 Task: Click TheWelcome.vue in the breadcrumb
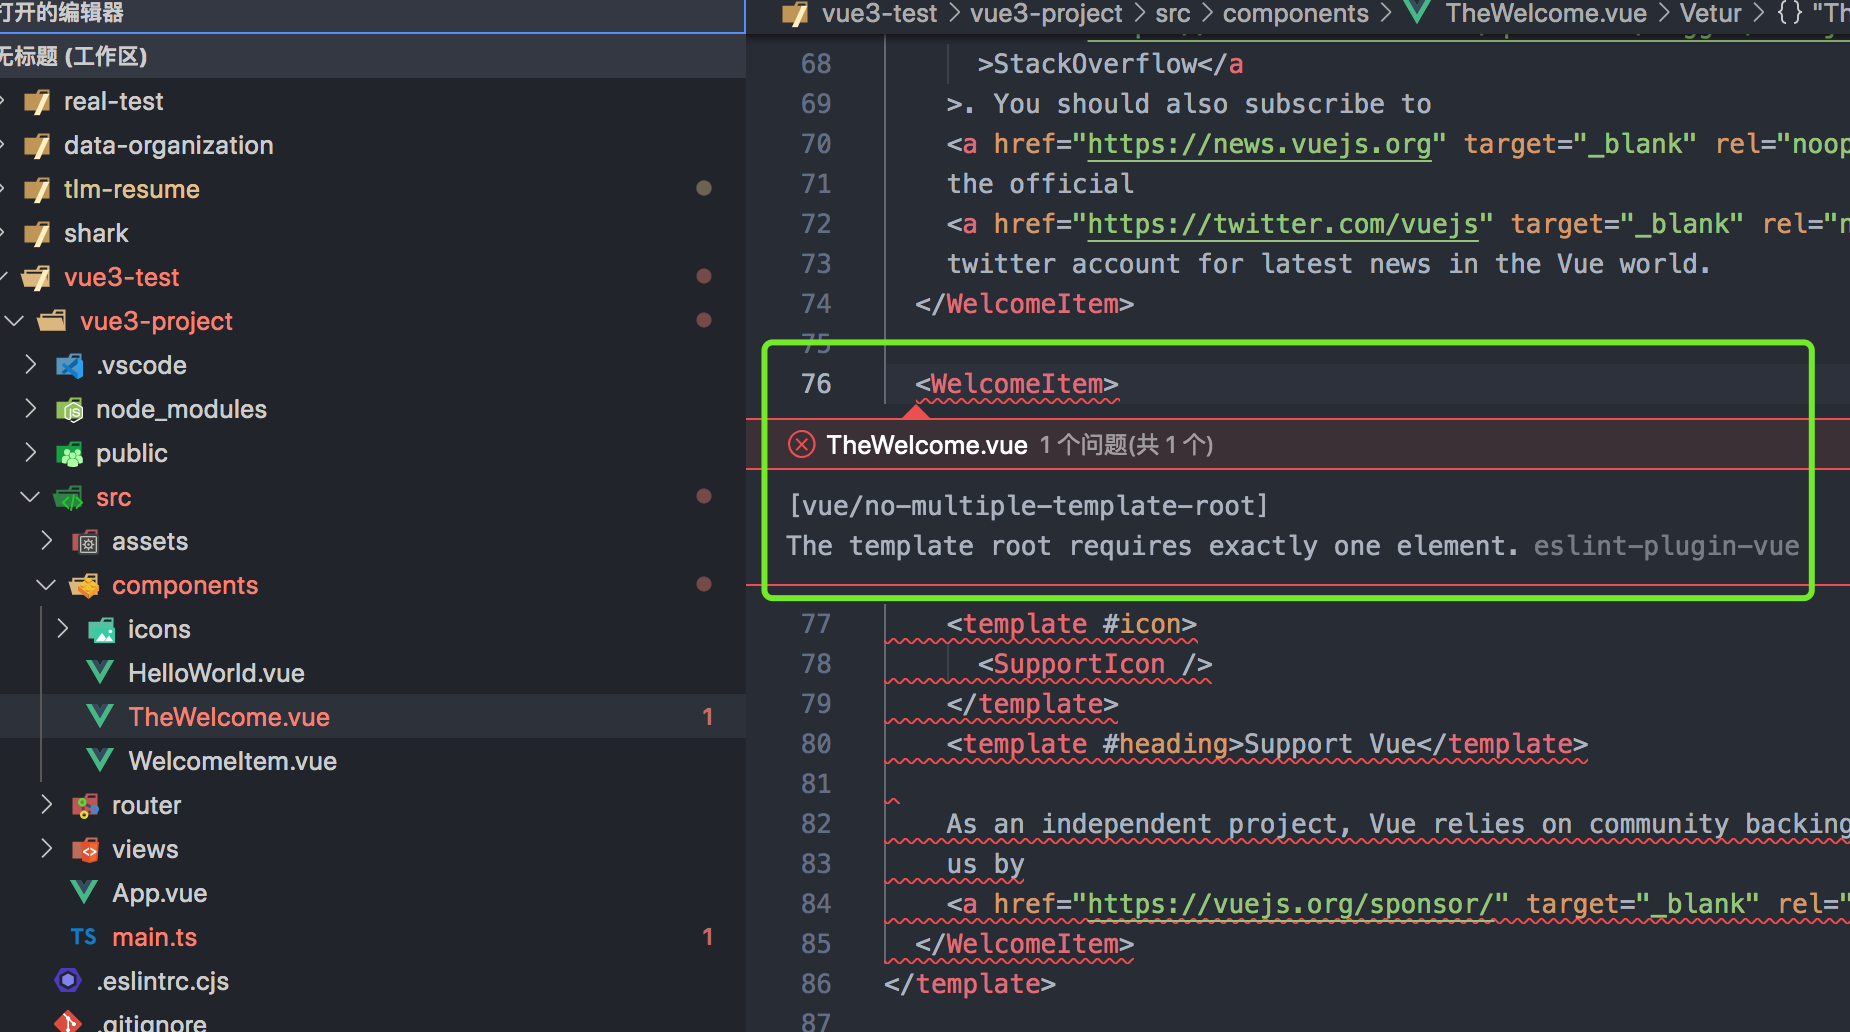[1546, 14]
